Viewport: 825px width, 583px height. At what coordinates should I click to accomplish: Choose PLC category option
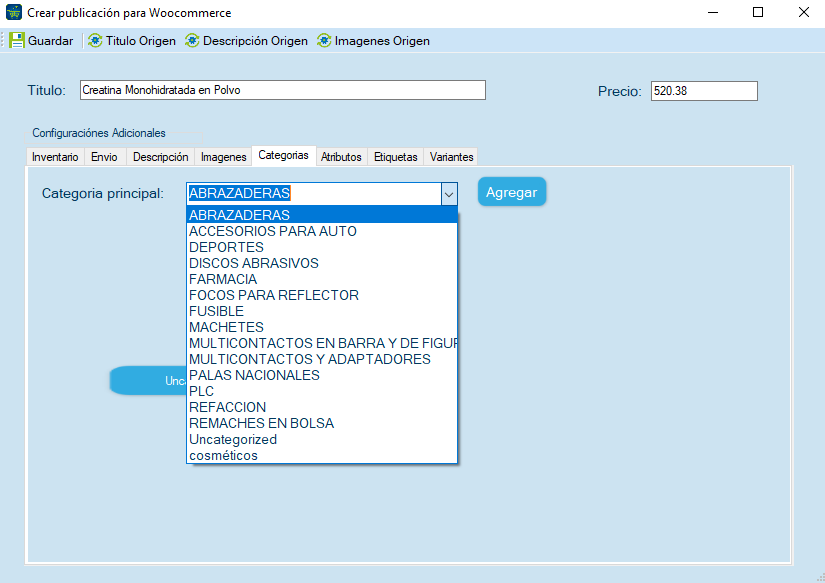coord(322,391)
